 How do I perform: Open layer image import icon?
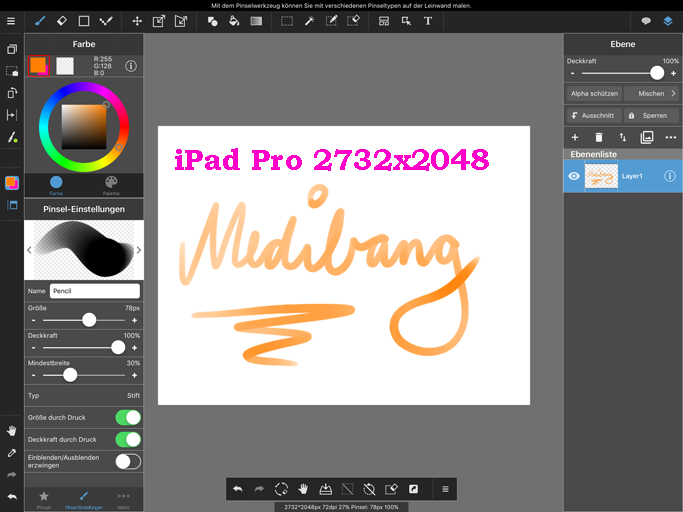647,137
